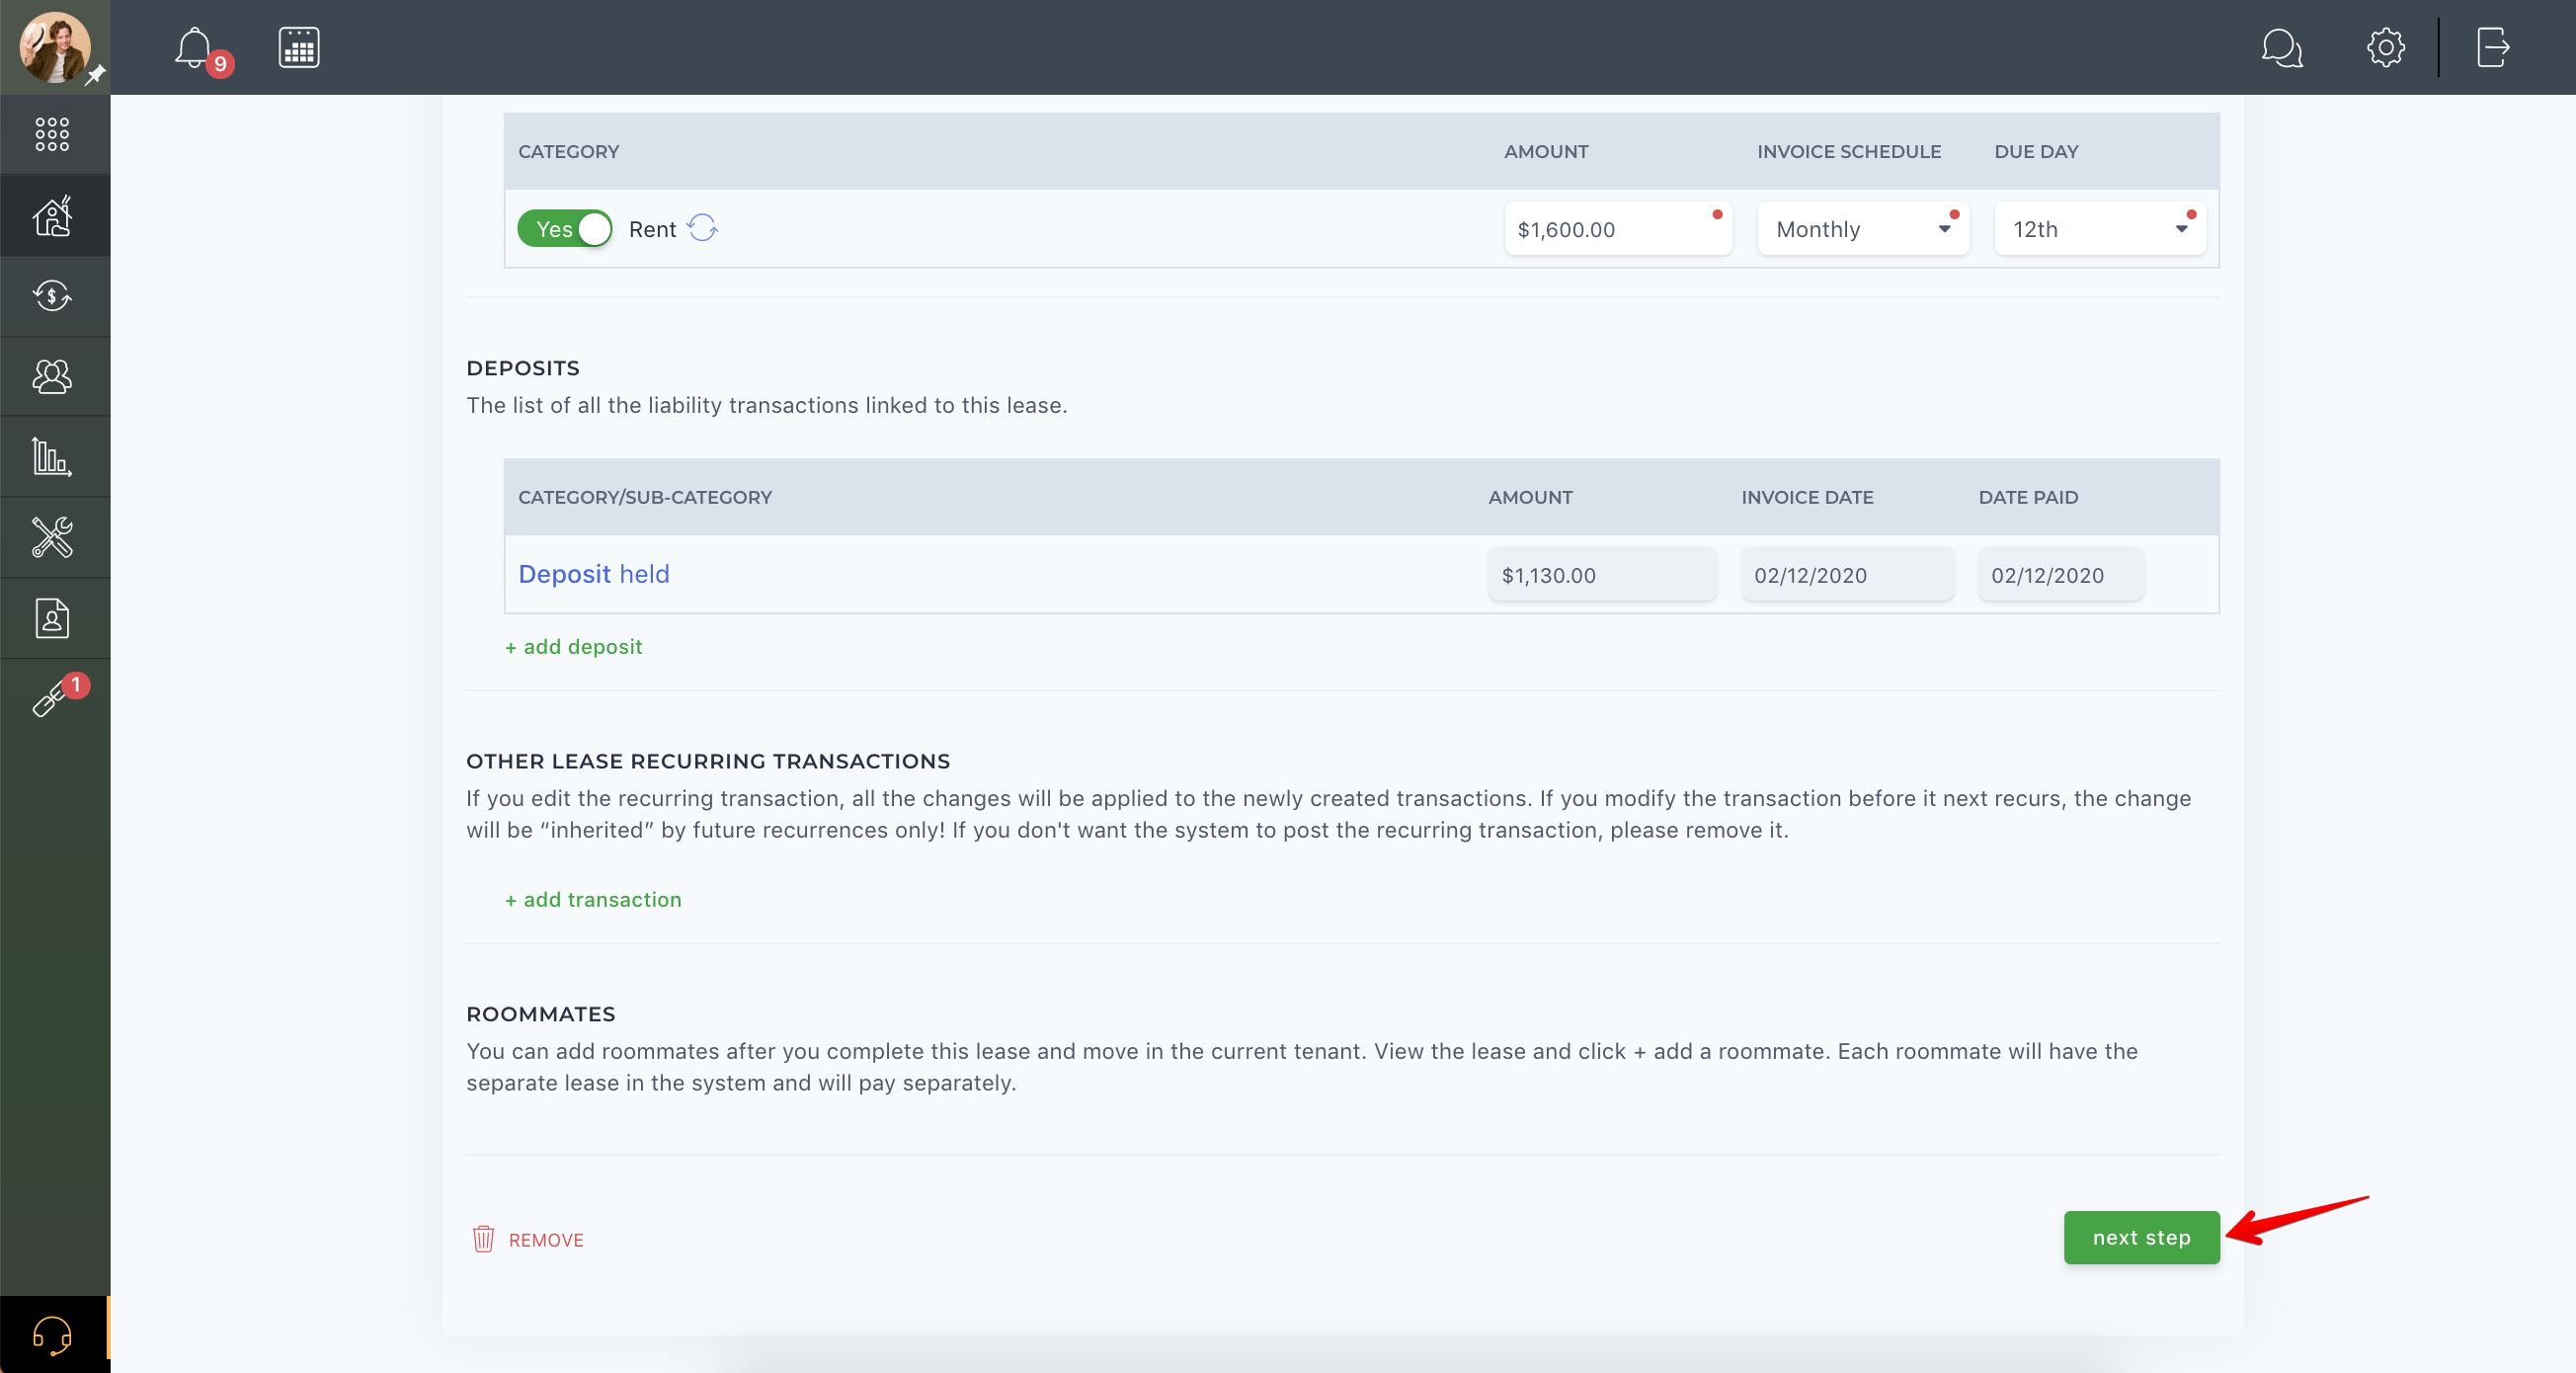2576x1373 pixels.
Task: Click OTHER LEASE RECURRING TRANSACTIONS heading
Action: coord(708,761)
